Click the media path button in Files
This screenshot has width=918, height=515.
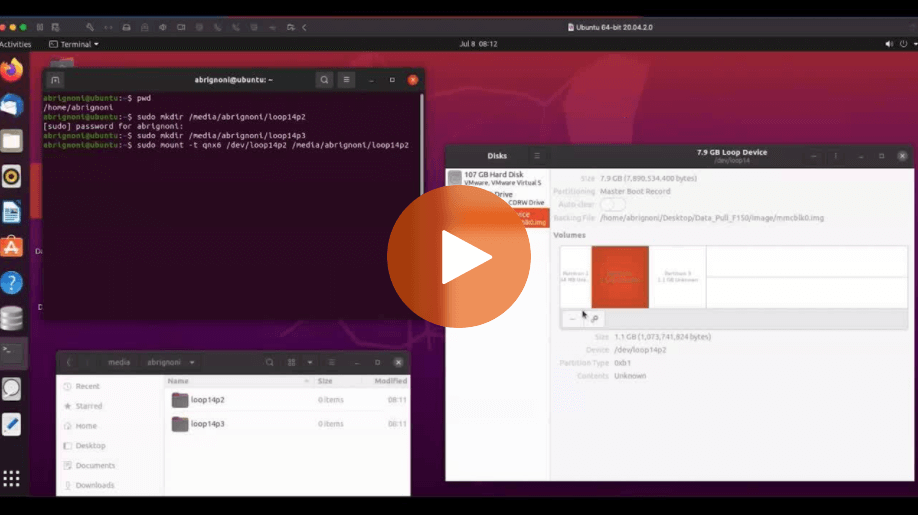[119, 362]
